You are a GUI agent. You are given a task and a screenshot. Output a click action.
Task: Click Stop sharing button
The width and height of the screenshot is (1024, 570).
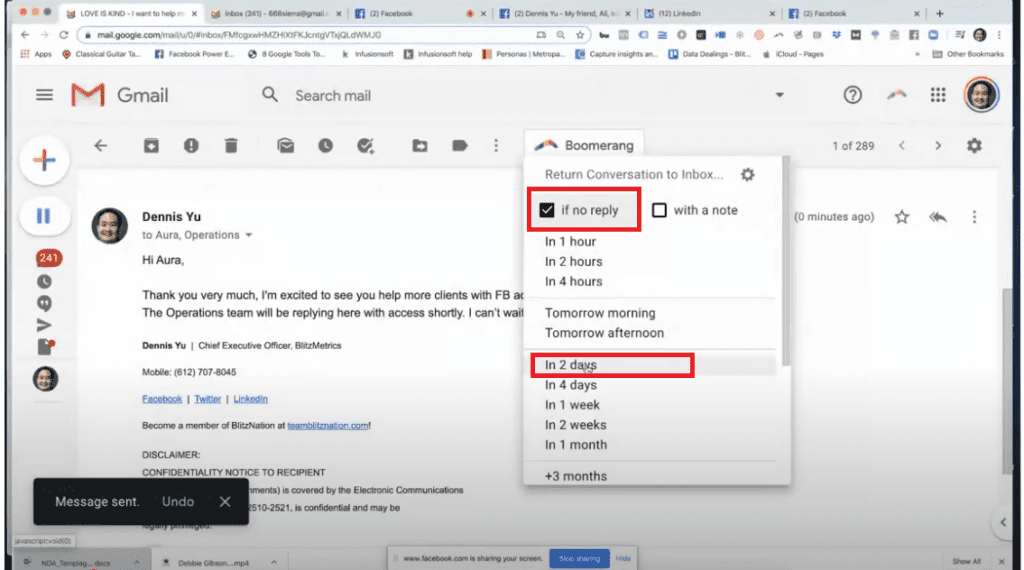click(579, 558)
